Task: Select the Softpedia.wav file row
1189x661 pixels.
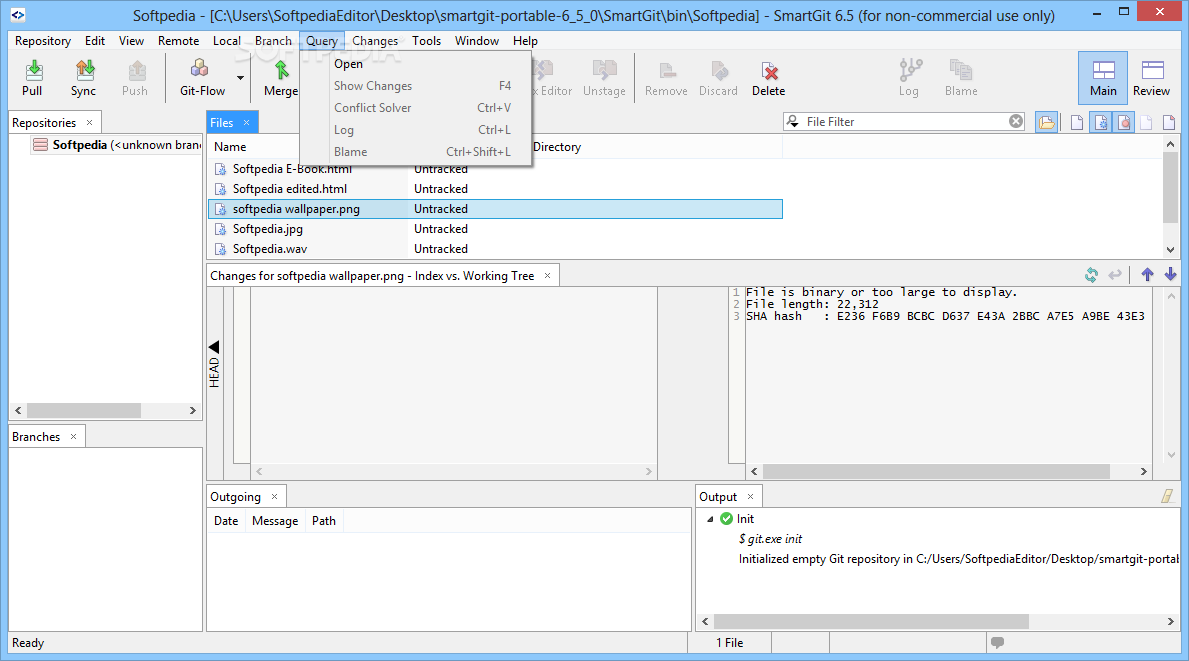Action: [494, 249]
